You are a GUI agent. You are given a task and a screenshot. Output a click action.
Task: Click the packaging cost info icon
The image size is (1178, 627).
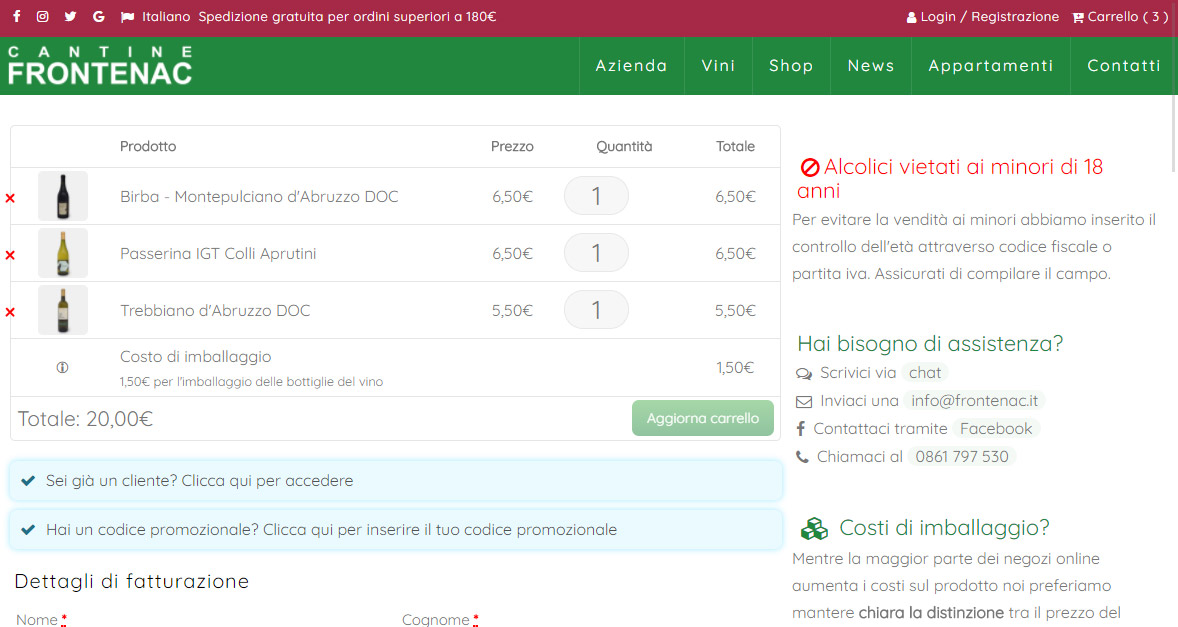[x=62, y=367]
